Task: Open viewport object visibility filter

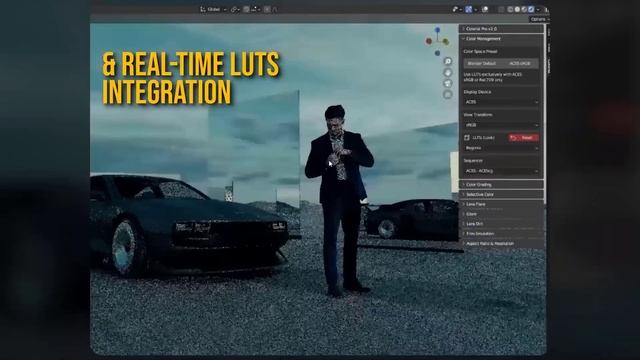Action: tap(457, 9)
